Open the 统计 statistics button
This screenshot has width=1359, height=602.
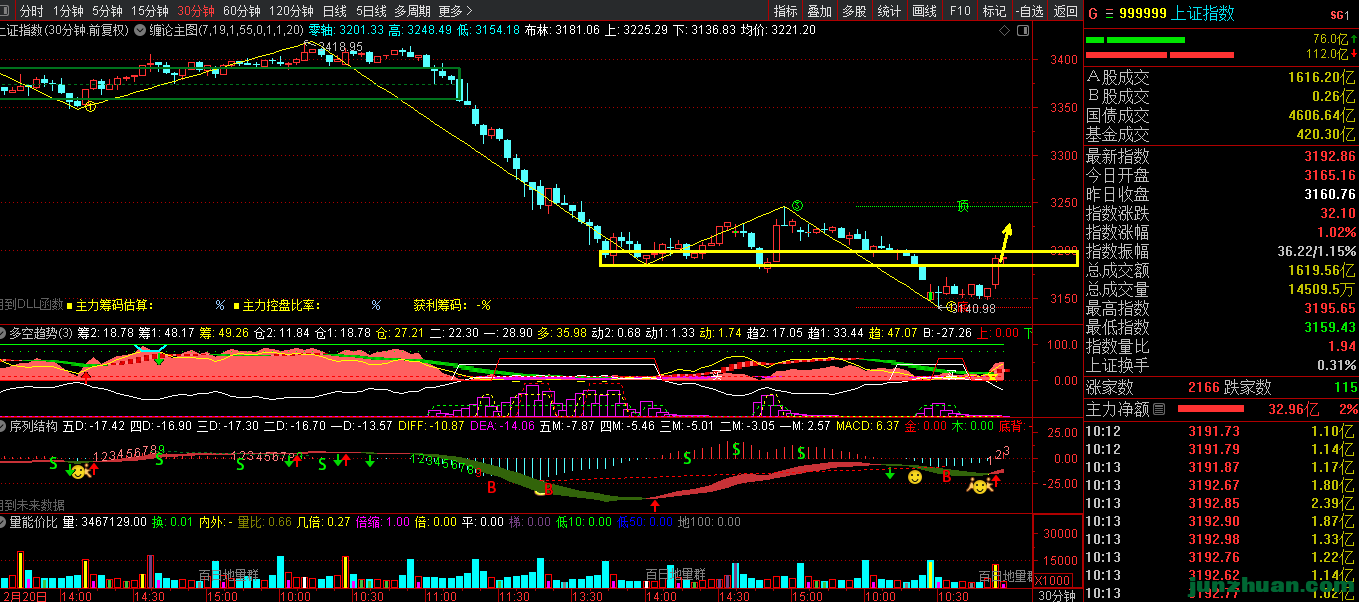[888, 11]
